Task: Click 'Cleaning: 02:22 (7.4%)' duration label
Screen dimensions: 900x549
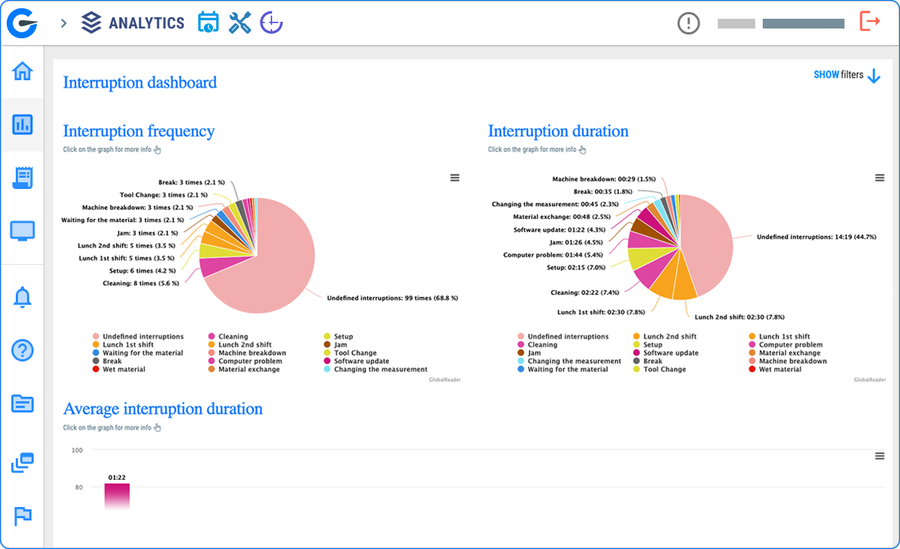Action: pyautogui.click(x=585, y=292)
